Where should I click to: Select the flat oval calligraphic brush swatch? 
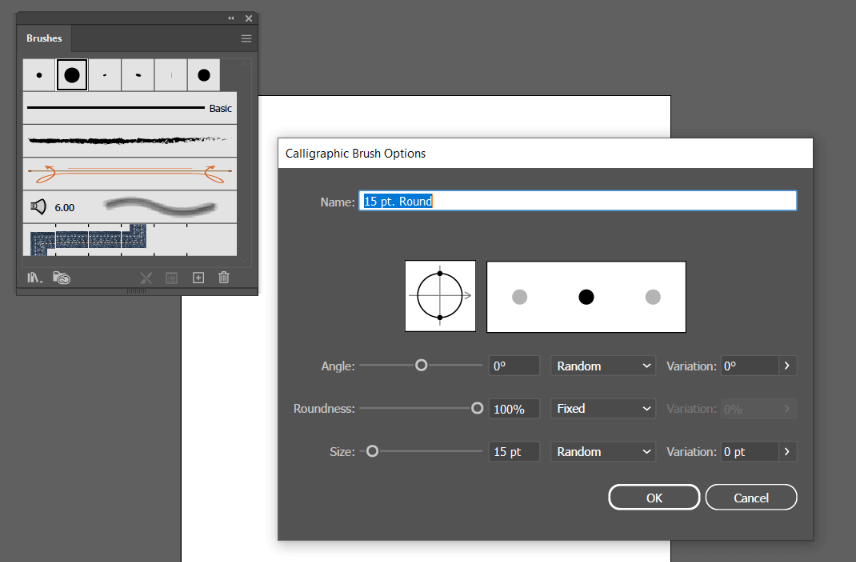138,75
